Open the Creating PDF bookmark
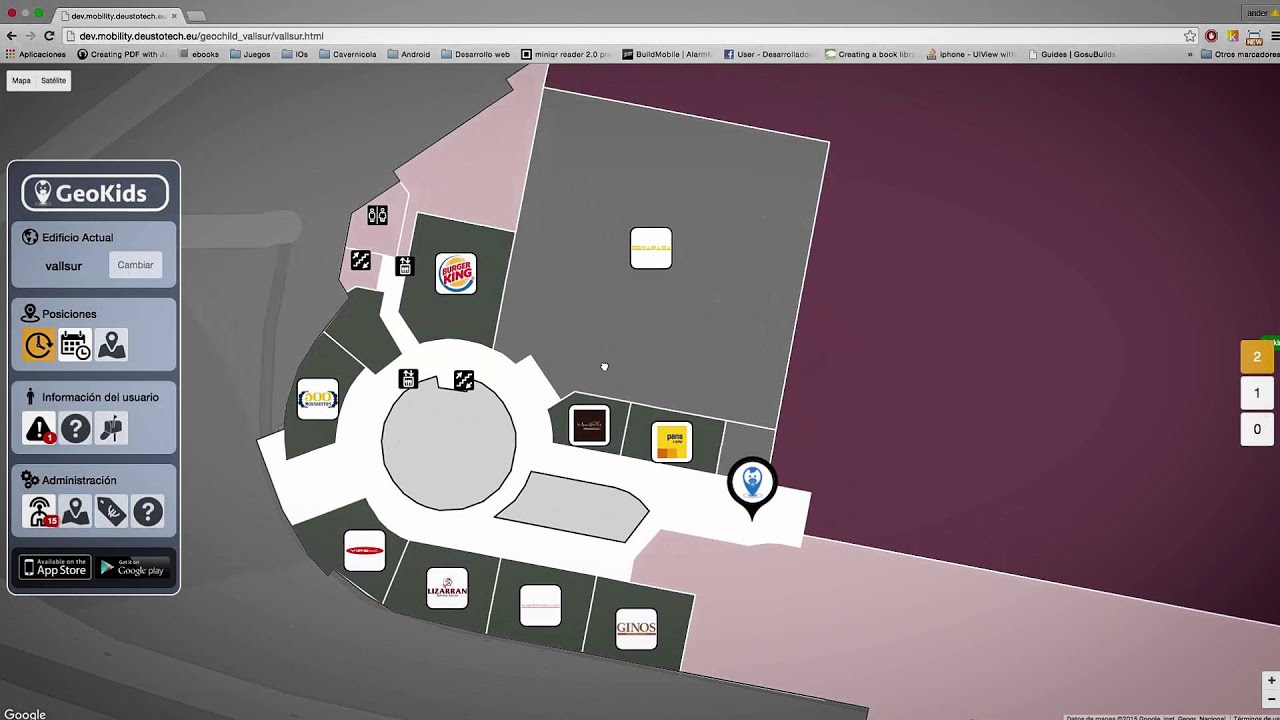Image resolution: width=1280 pixels, height=720 pixels. (122, 54)
